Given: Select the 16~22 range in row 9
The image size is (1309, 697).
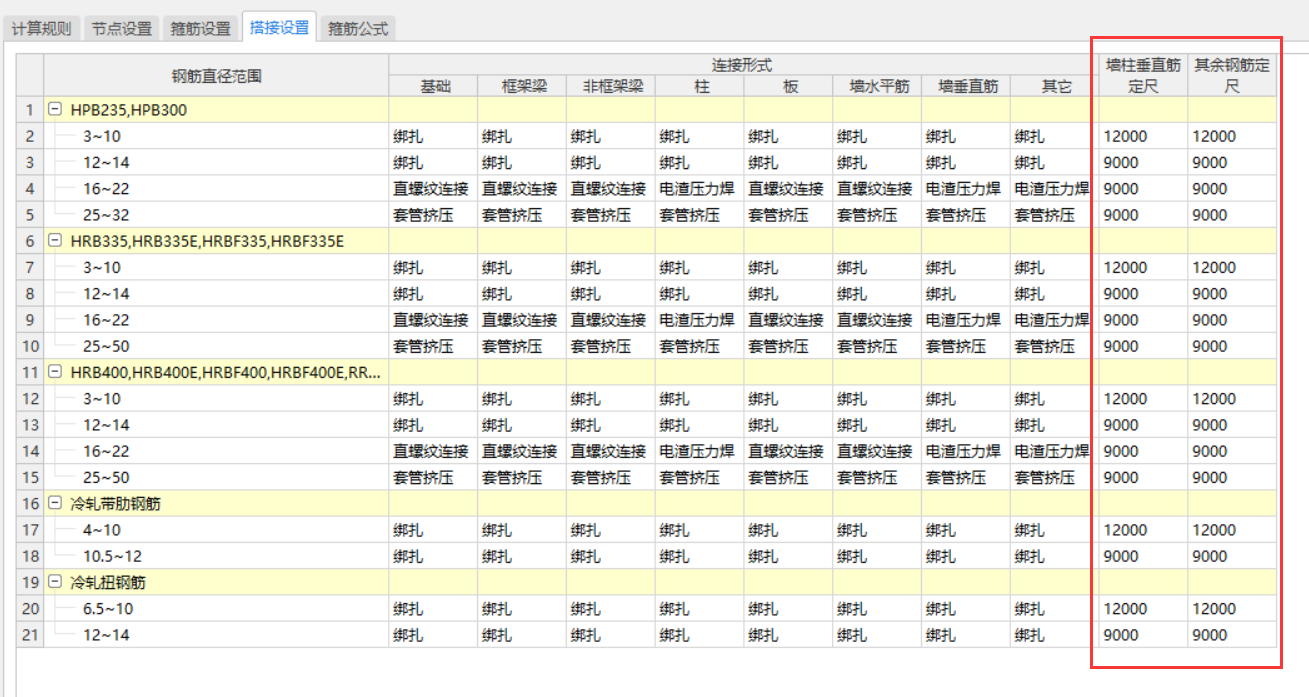Looking at the screenshot, I should 106,320.
